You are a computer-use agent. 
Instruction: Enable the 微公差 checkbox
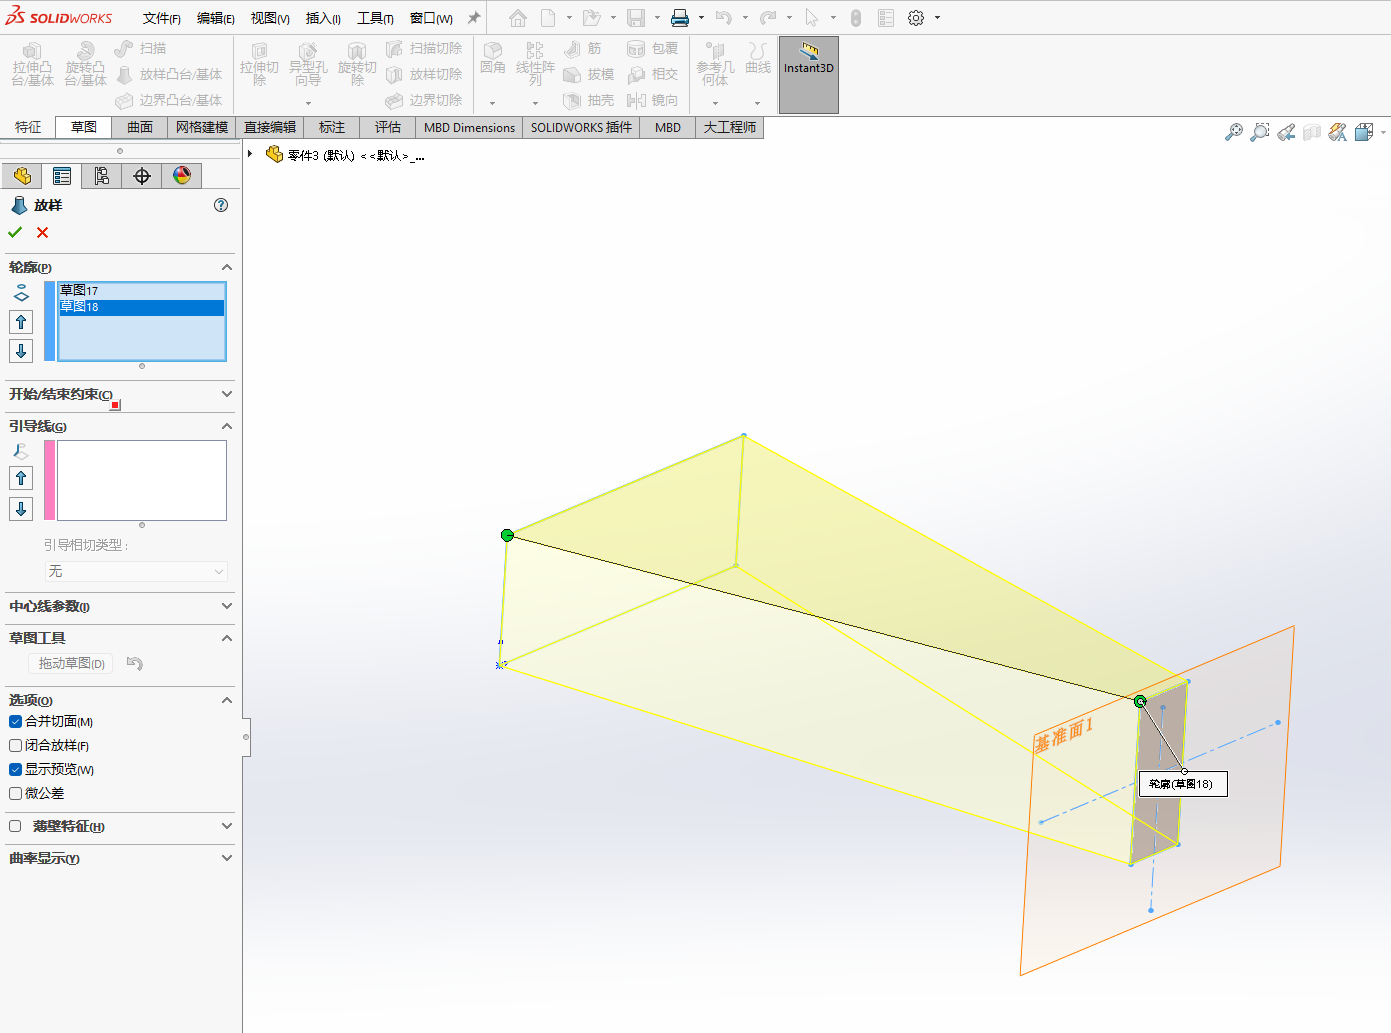point(16,794)
